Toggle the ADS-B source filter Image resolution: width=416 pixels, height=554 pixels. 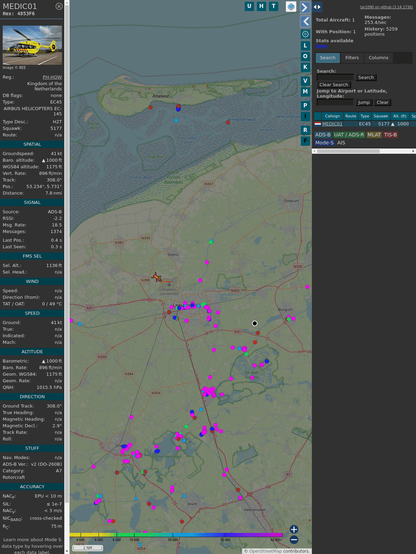[323, 135]
